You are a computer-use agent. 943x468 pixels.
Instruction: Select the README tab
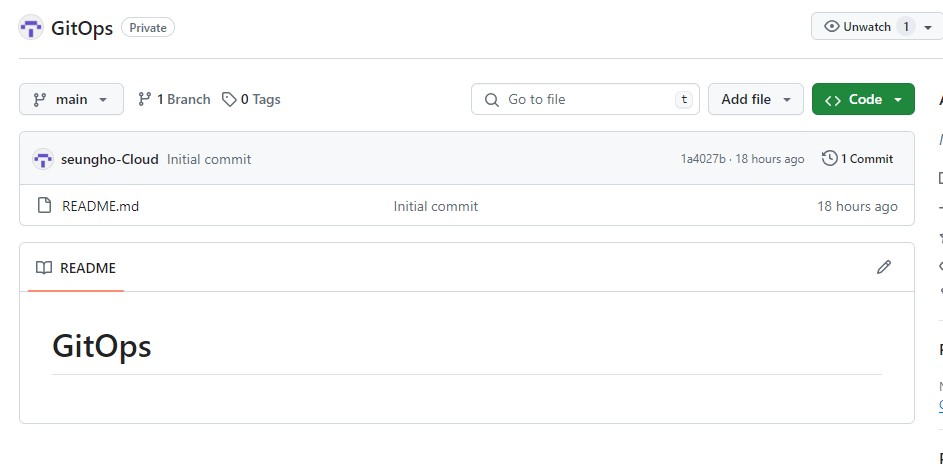76,268
